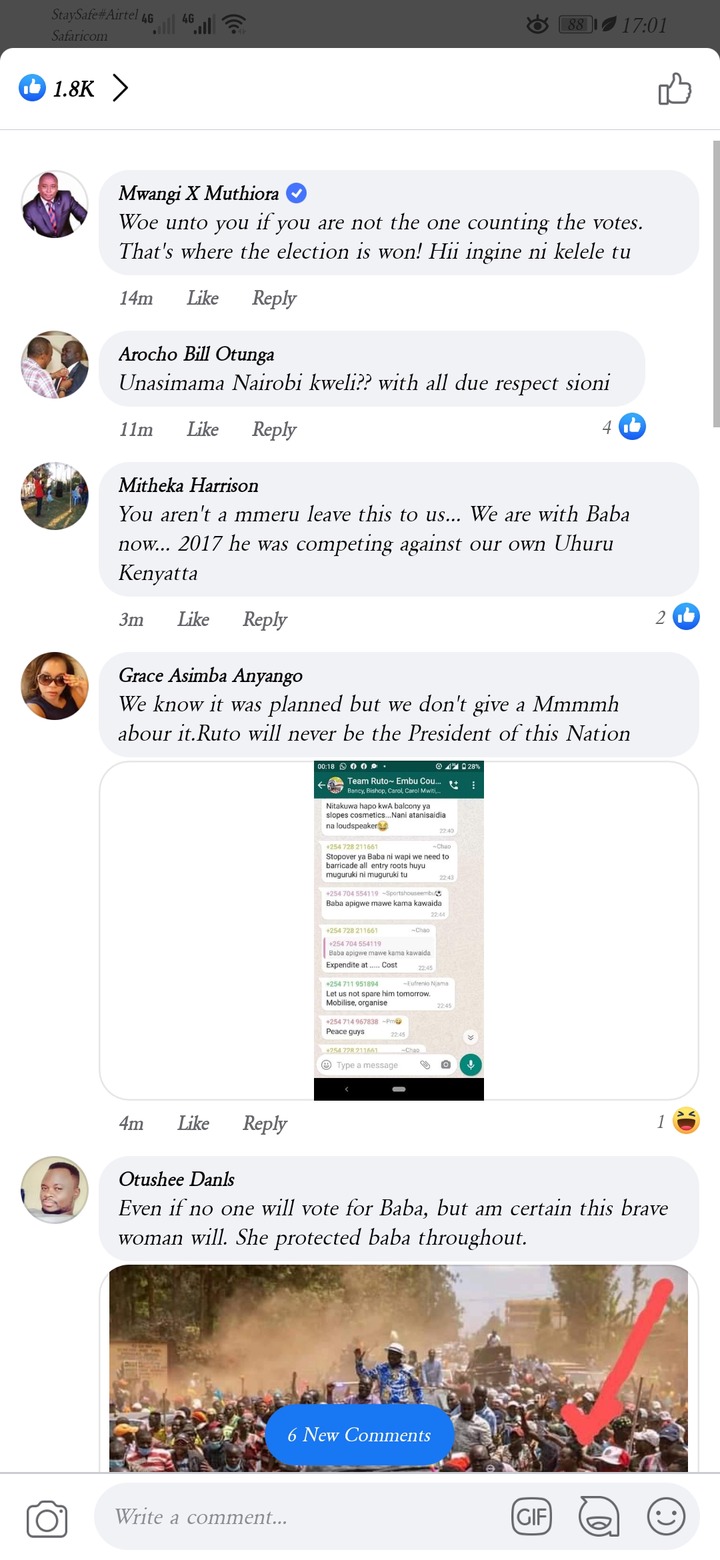This screenshot has height=1560, width=720.
Task: Reply to Mitheka Harrison's comment
Action: [x=264, y=619]
